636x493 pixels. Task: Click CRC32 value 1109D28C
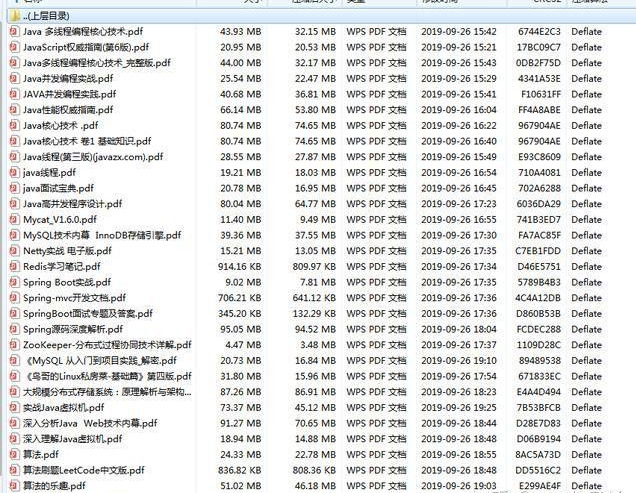[539, 345]
